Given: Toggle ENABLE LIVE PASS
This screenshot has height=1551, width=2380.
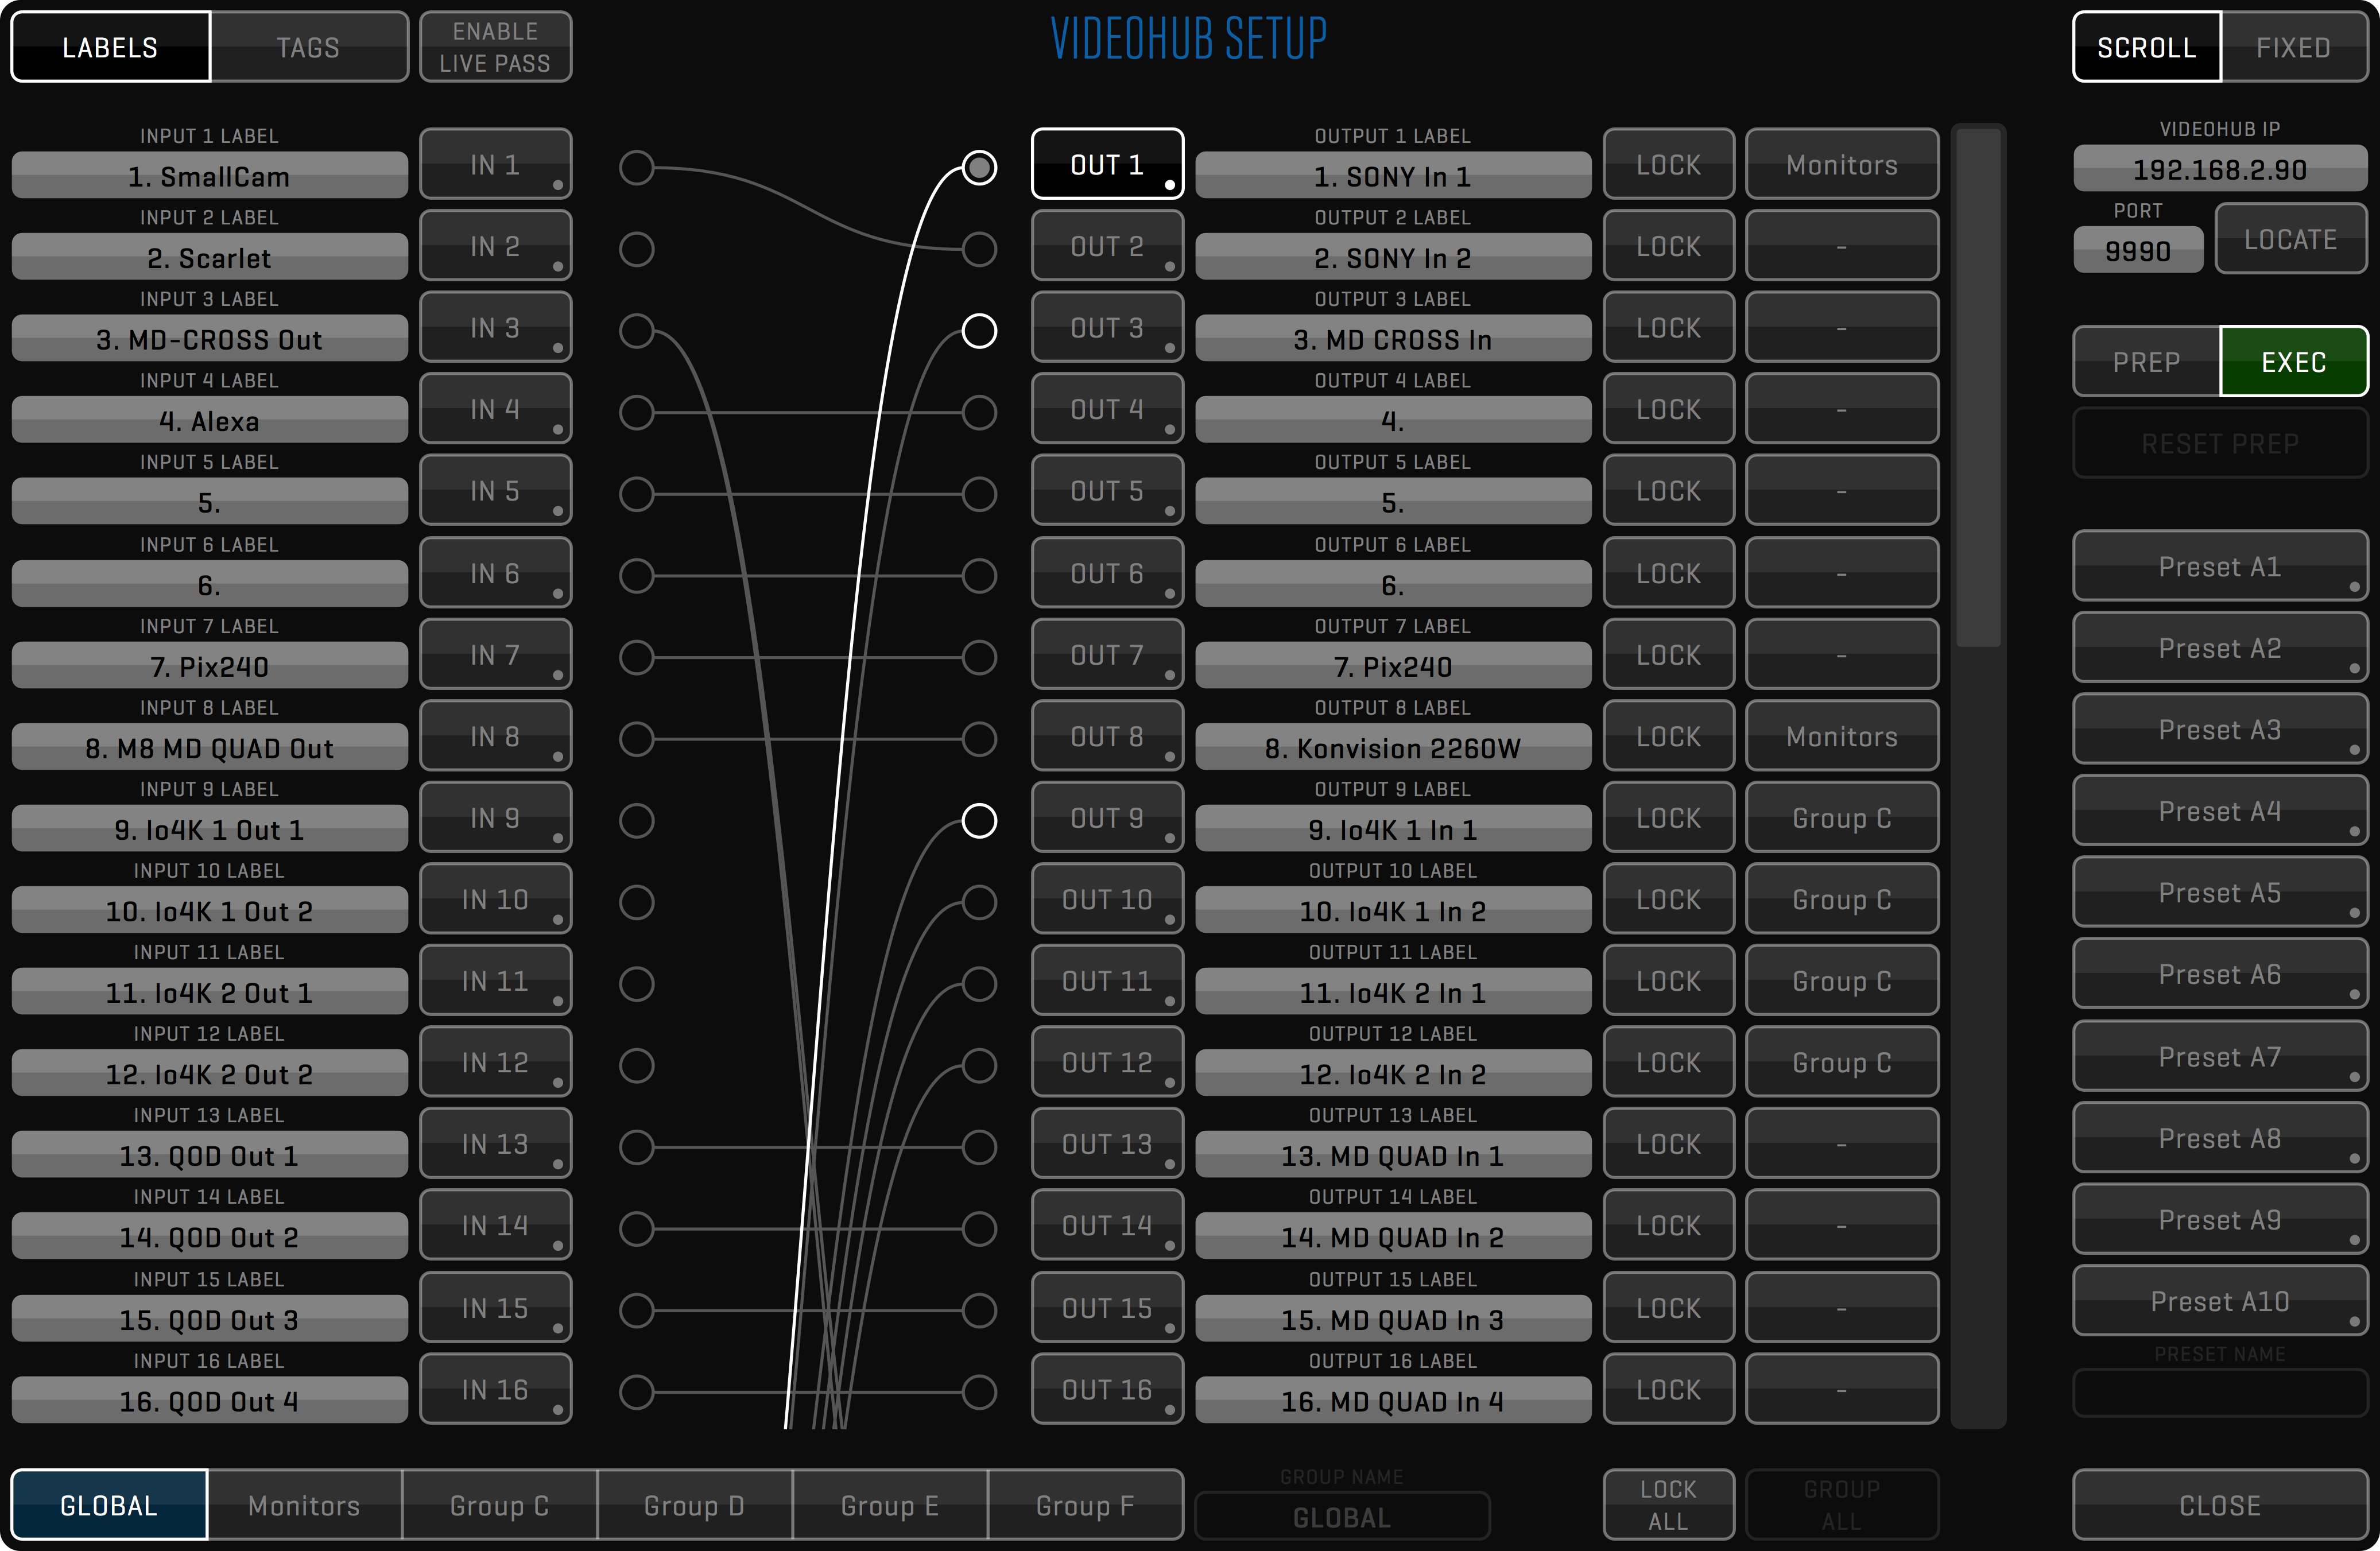Looking at the screenshot, I should click(495, 47).
